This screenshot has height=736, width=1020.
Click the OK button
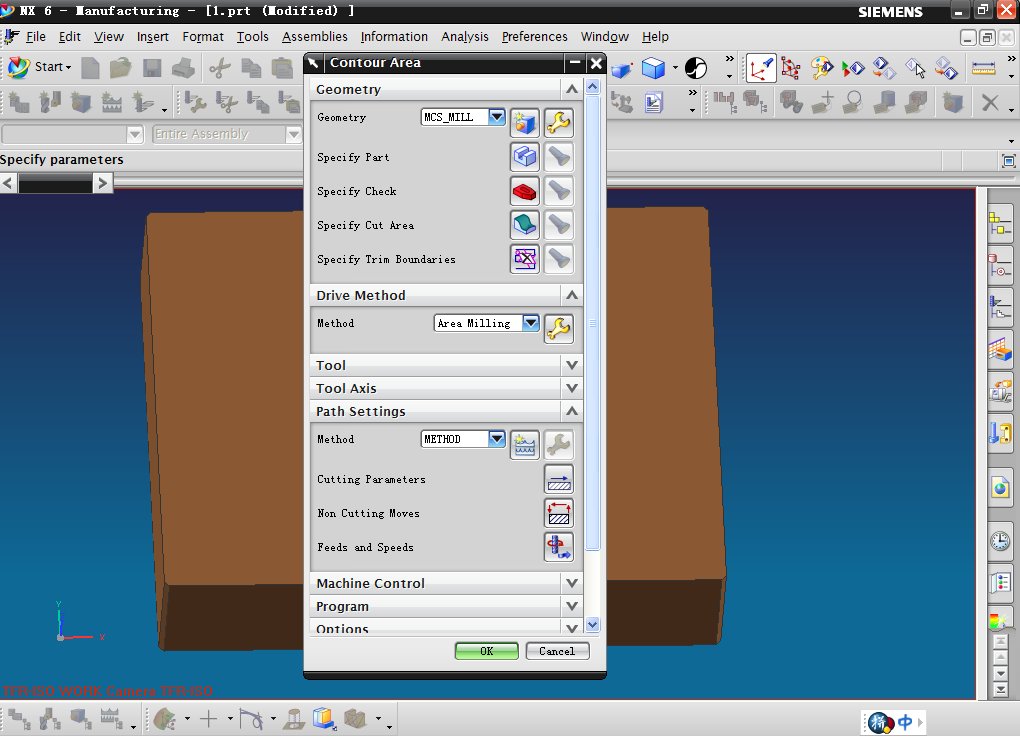487,651
